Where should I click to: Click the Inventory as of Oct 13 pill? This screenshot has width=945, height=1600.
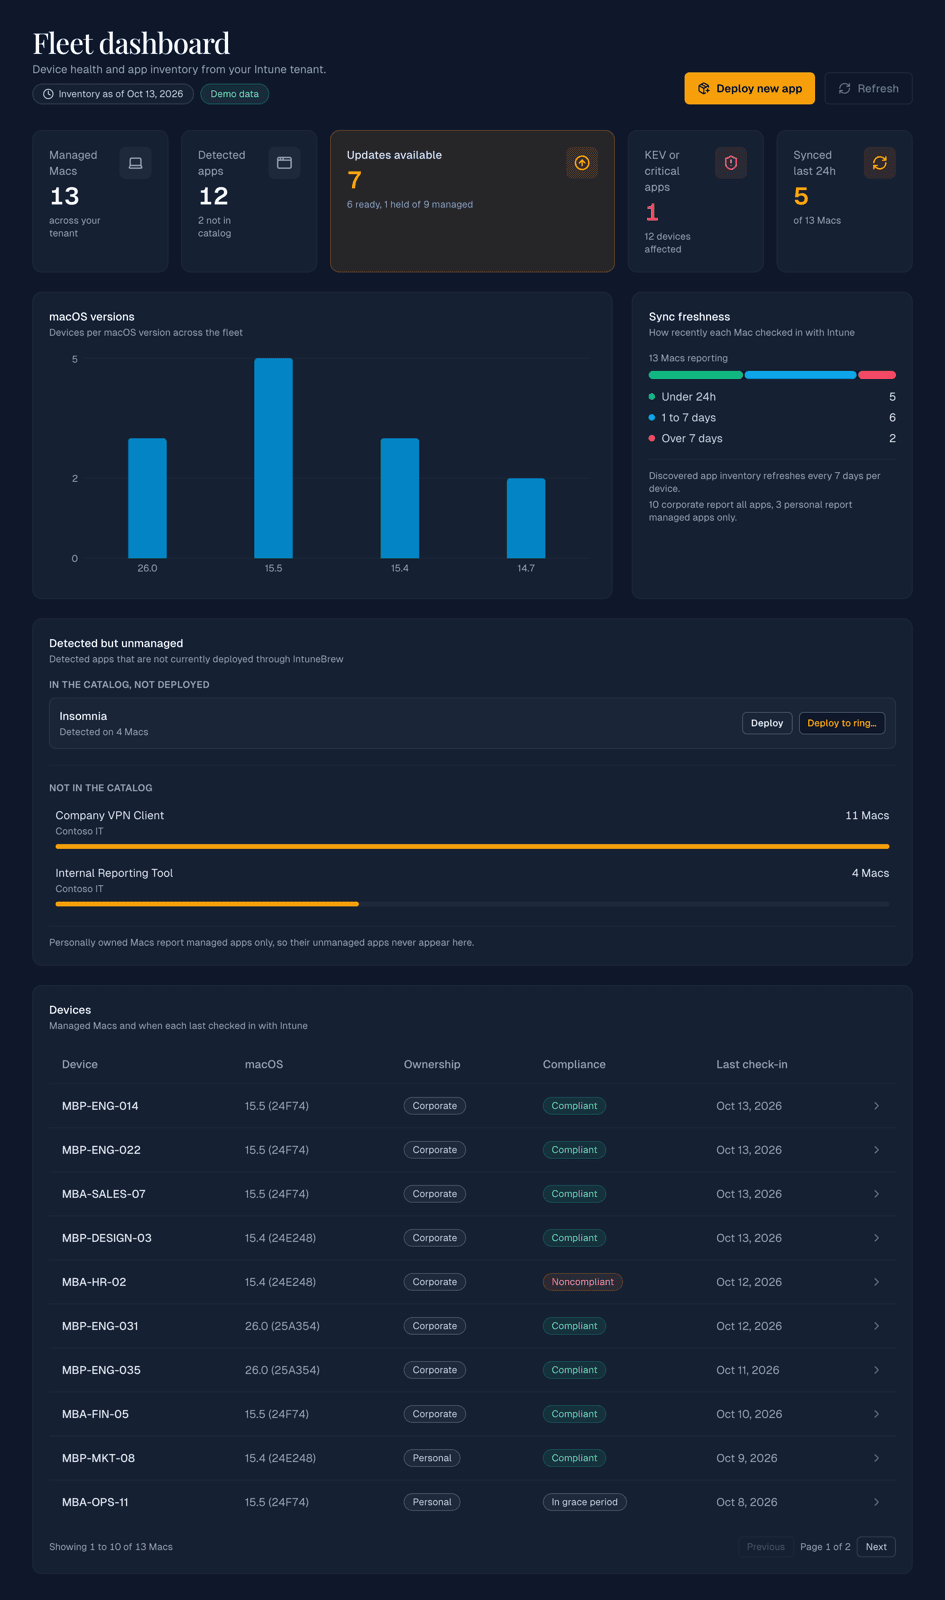coord(113,94)
